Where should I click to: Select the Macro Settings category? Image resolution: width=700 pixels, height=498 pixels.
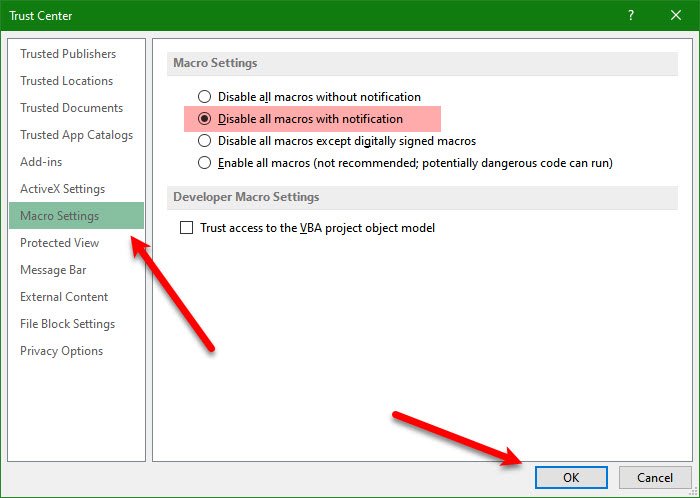click(76, 216)
